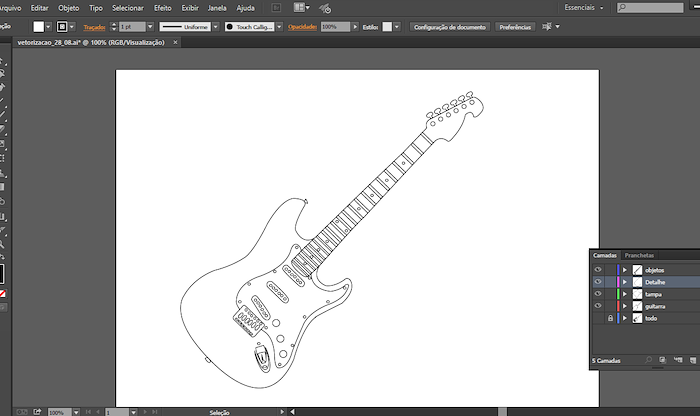700x416 pixels.
Task: Click the Opacidade link to open transparency panel
Action: coord(302,27)
